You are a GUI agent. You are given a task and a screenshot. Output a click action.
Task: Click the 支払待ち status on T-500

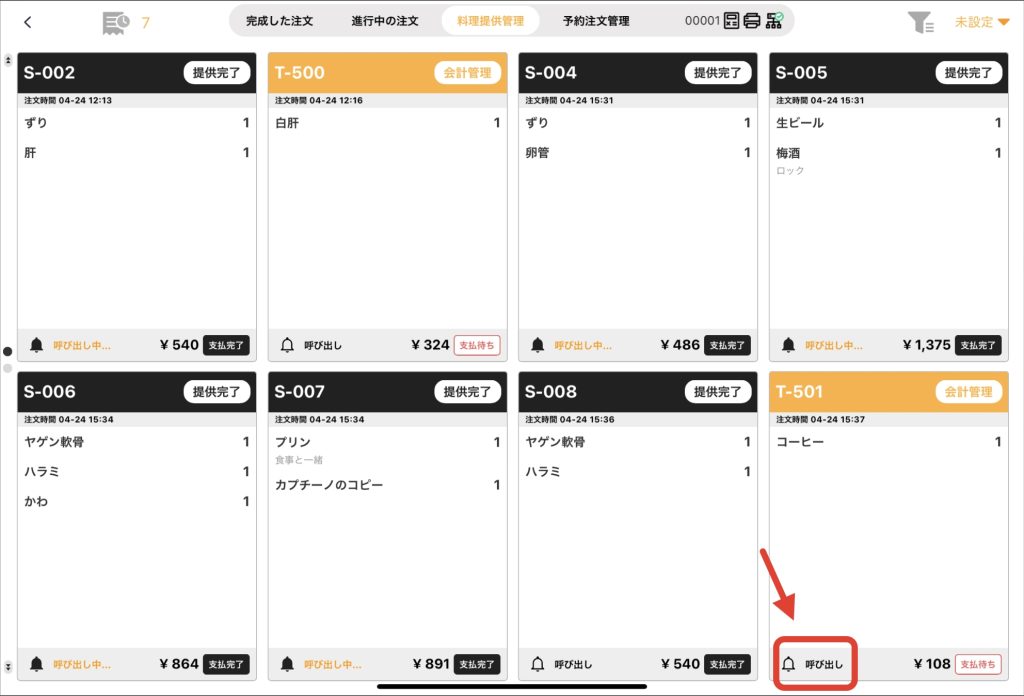click(x=477, y=345)
